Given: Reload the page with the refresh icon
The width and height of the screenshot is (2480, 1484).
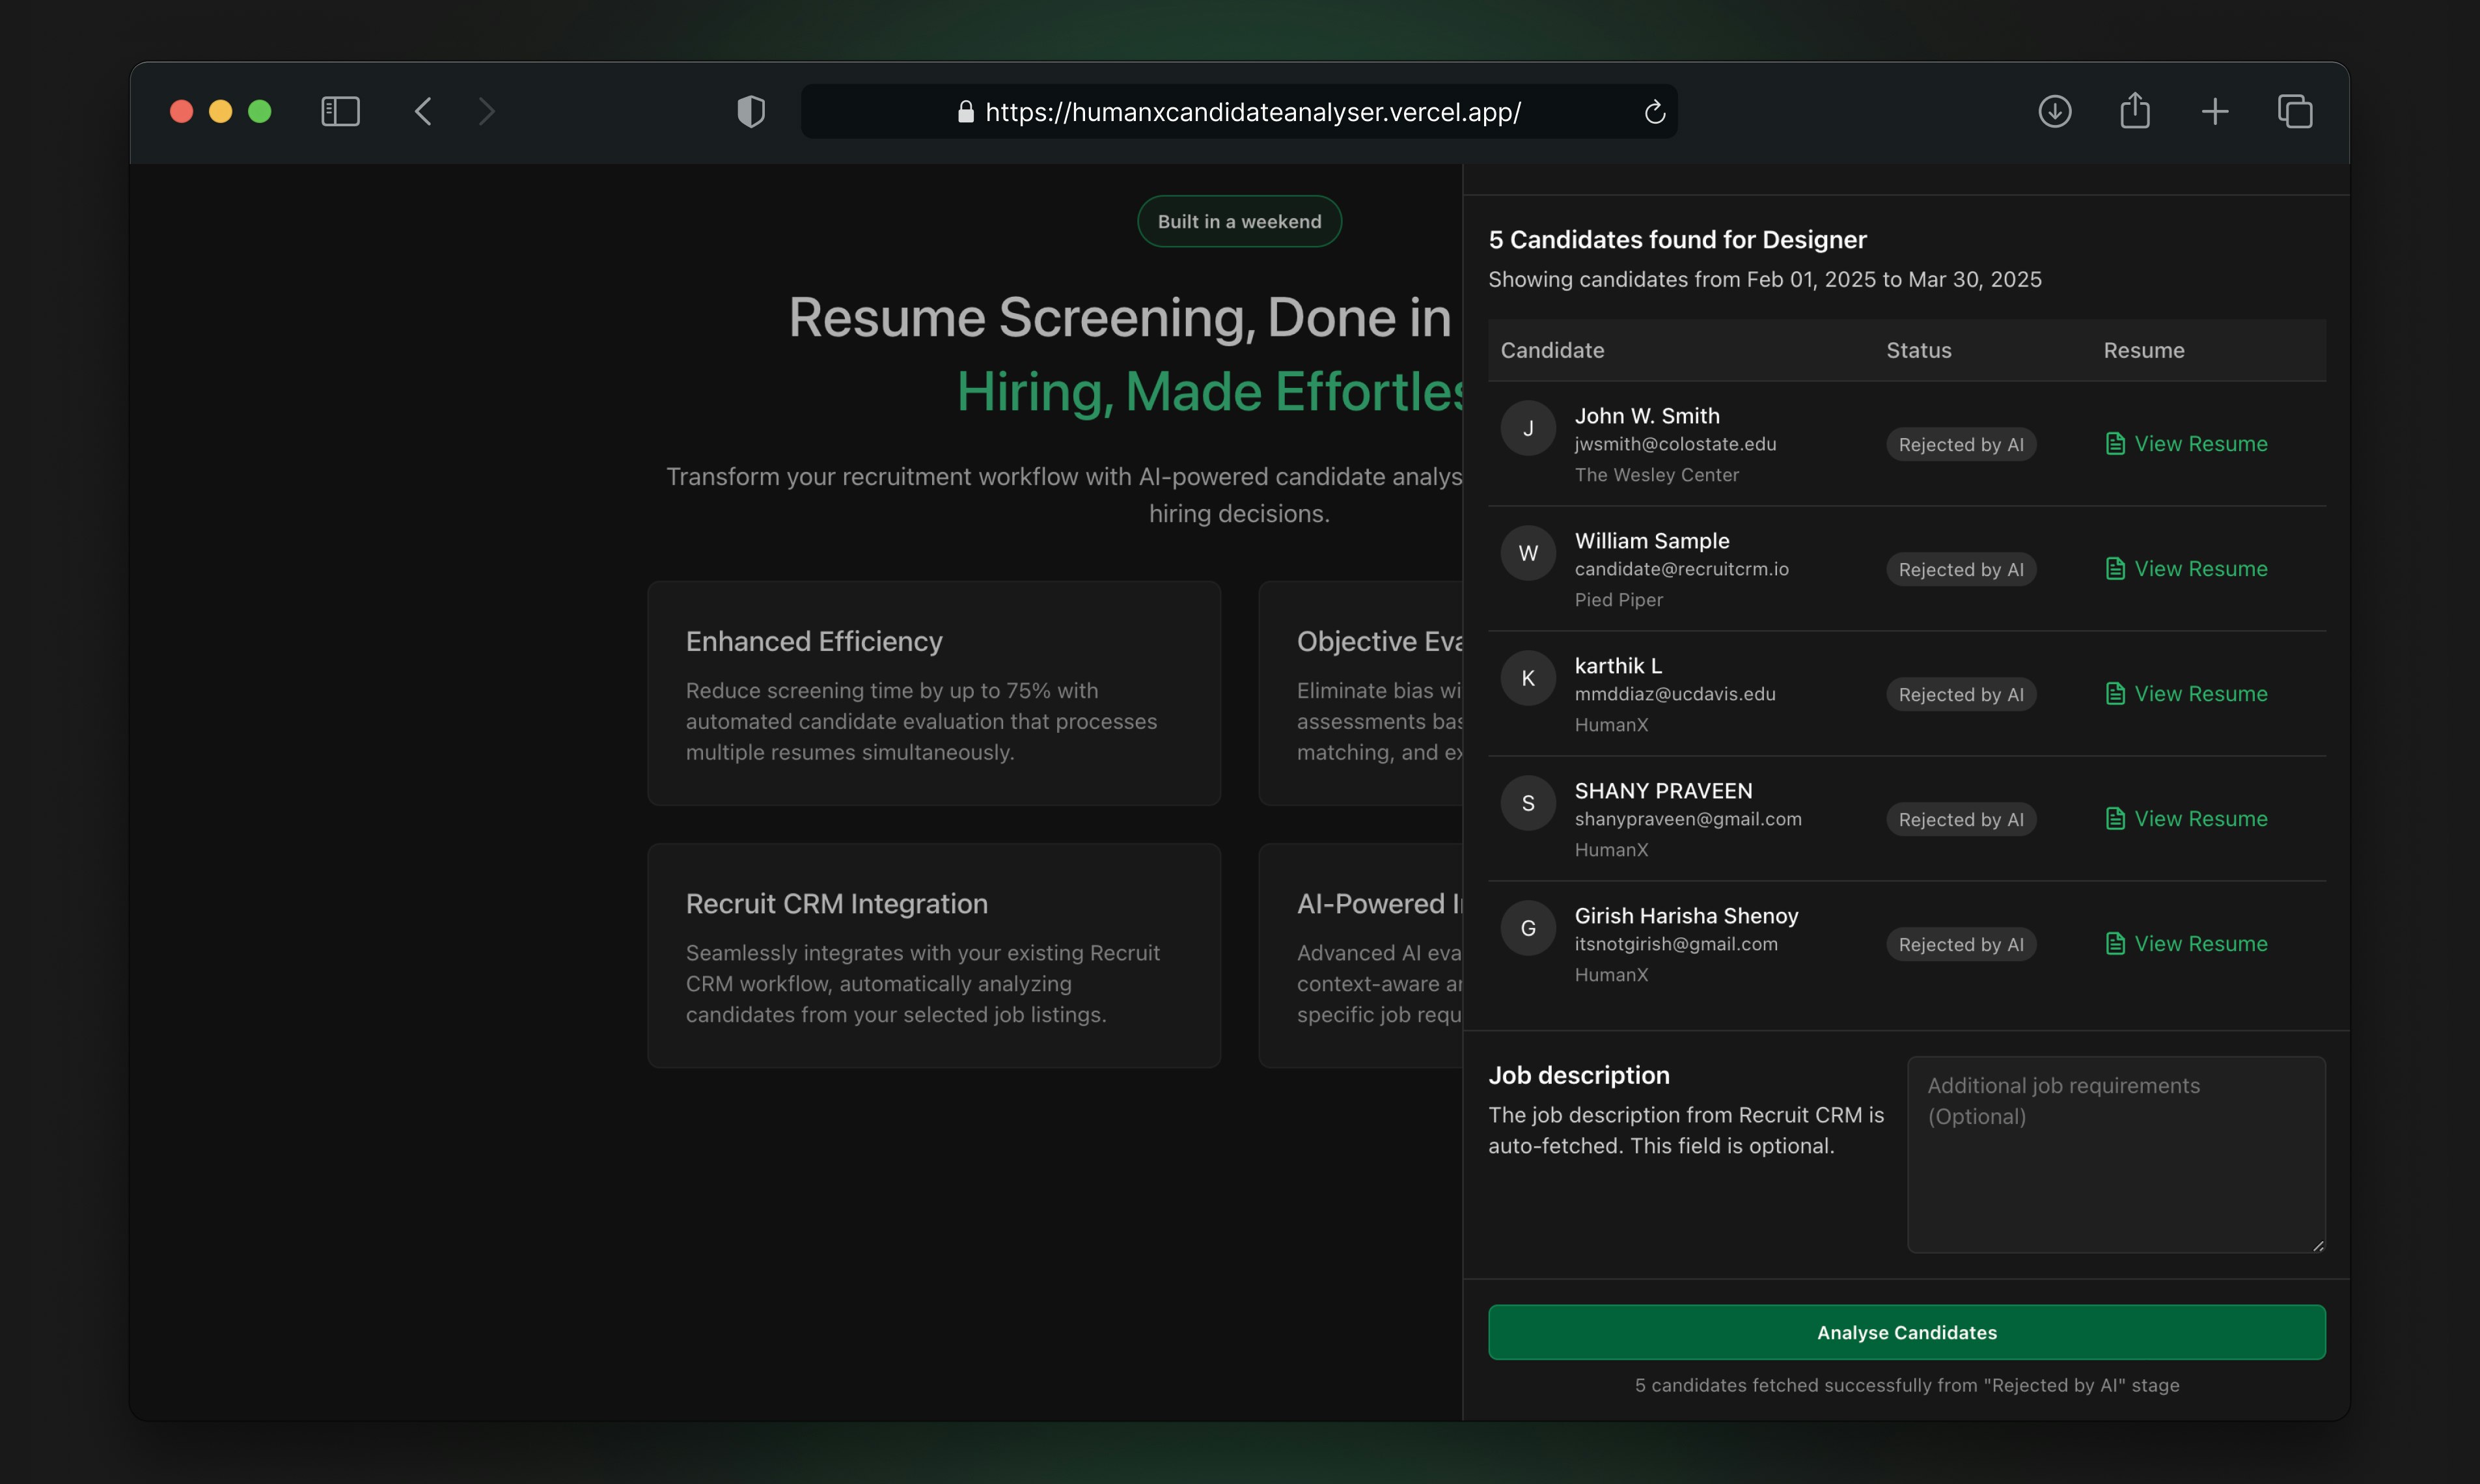Looking at the screenshot, I should click(x=1654, y=112).
